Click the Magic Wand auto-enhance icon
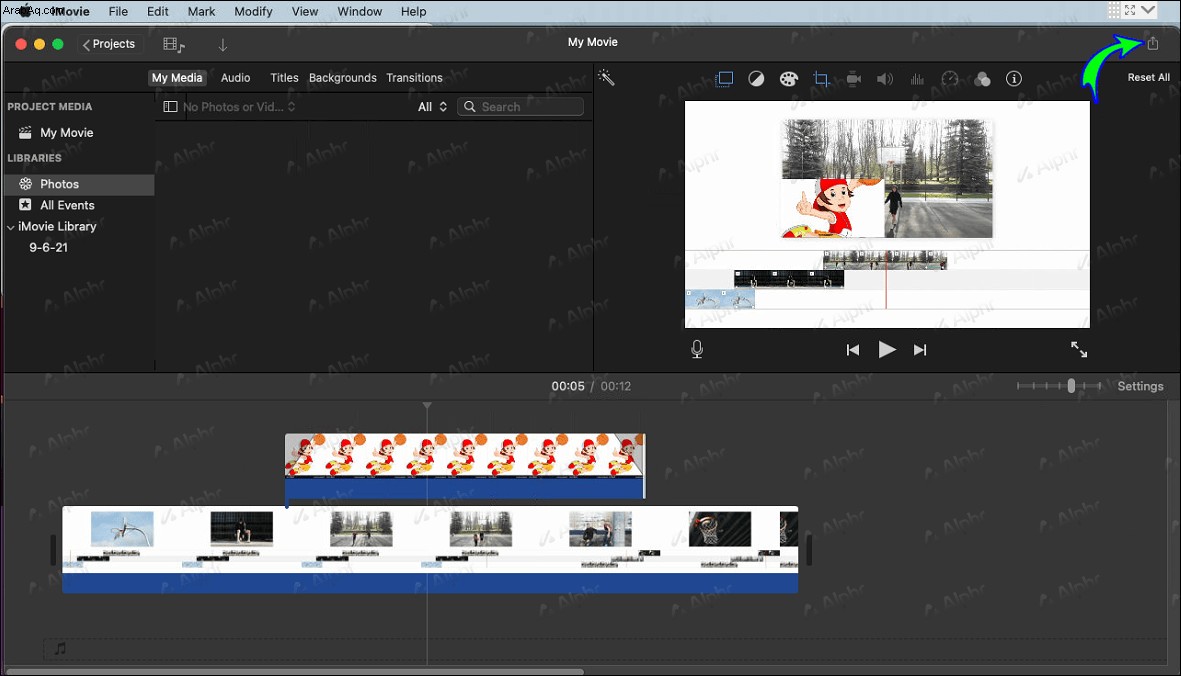Screen dimensions: 1181x676 tap(606, 78)
